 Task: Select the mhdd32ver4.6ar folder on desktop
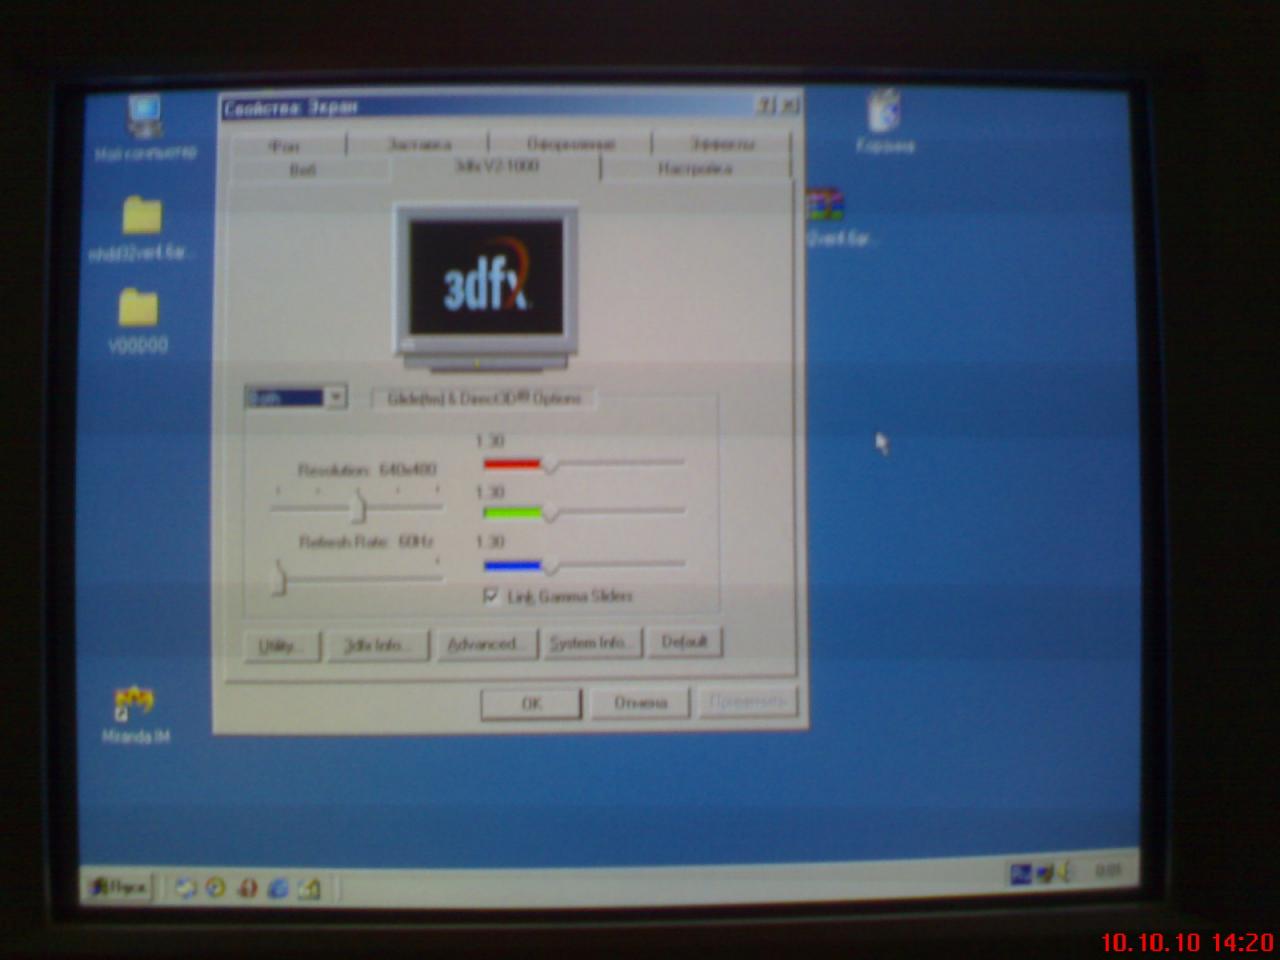pyautogui.click(x=140, y=228)
